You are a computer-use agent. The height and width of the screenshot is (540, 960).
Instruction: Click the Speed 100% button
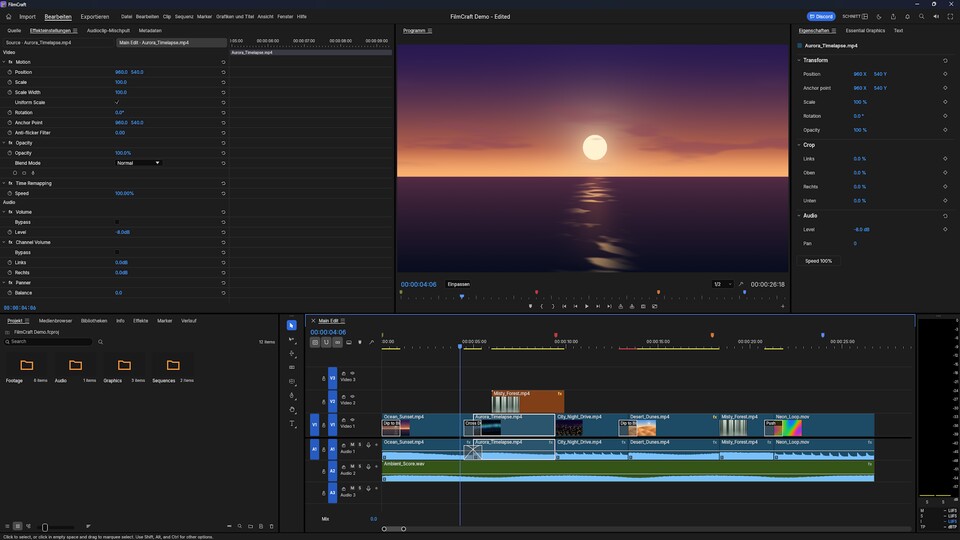pyautogui.click(x=819, y=261)
